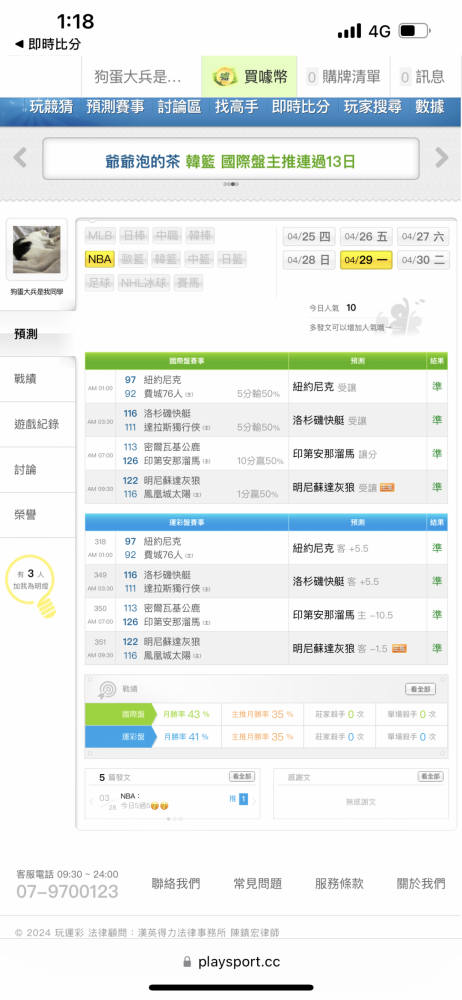This screenshot has width=462, height=1000.
Task: Open the 爺爺泡的茶 韓籃 banner
Action: [230, 159]
